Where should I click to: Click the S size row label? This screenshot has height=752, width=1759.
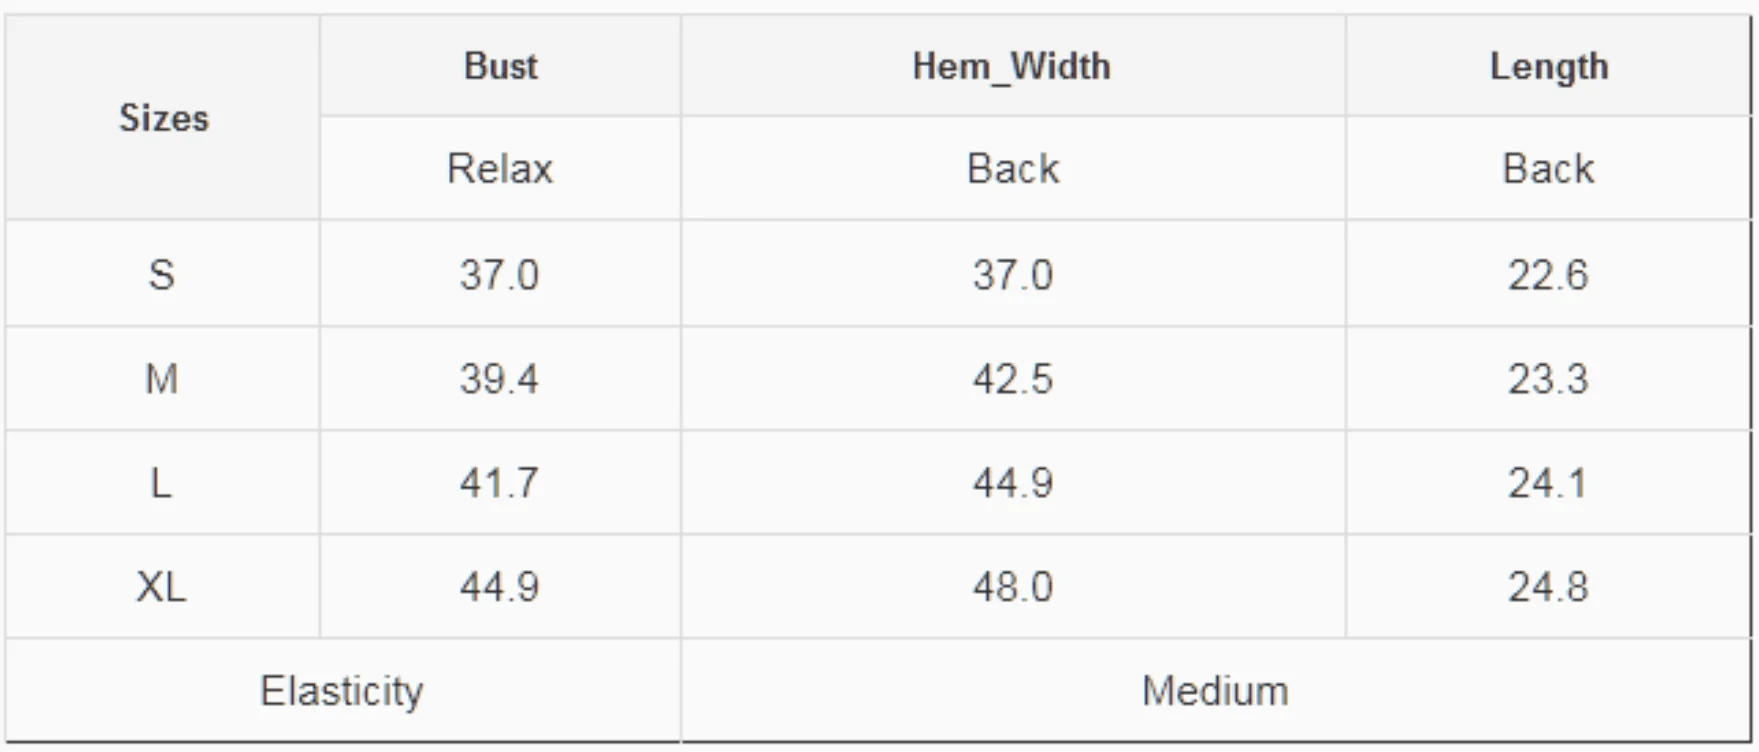pos(162,275)
